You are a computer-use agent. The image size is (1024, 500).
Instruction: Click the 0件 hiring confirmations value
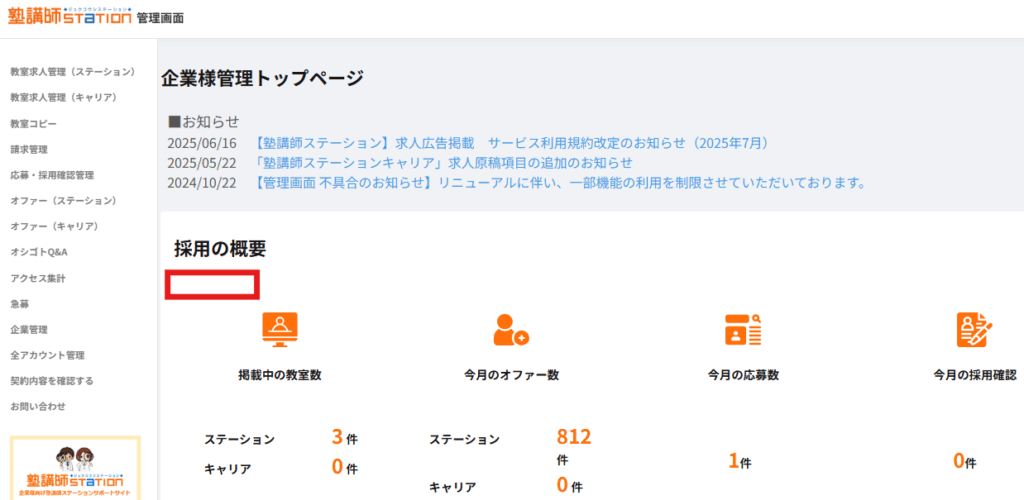tap(965, 461)
